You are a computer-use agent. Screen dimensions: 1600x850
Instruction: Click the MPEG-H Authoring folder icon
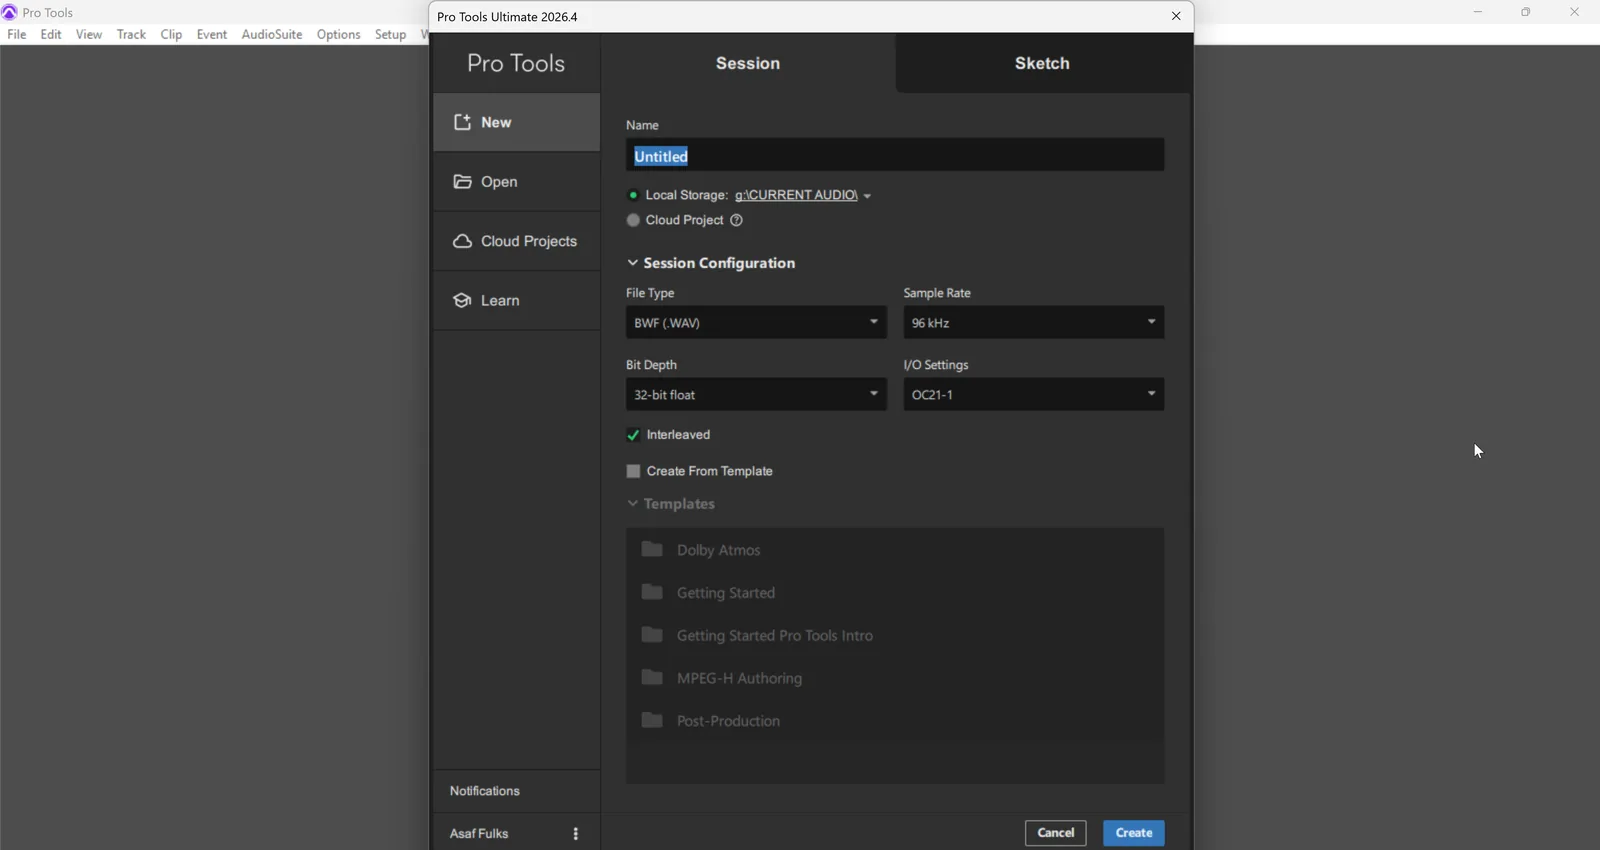pos(652,678)
